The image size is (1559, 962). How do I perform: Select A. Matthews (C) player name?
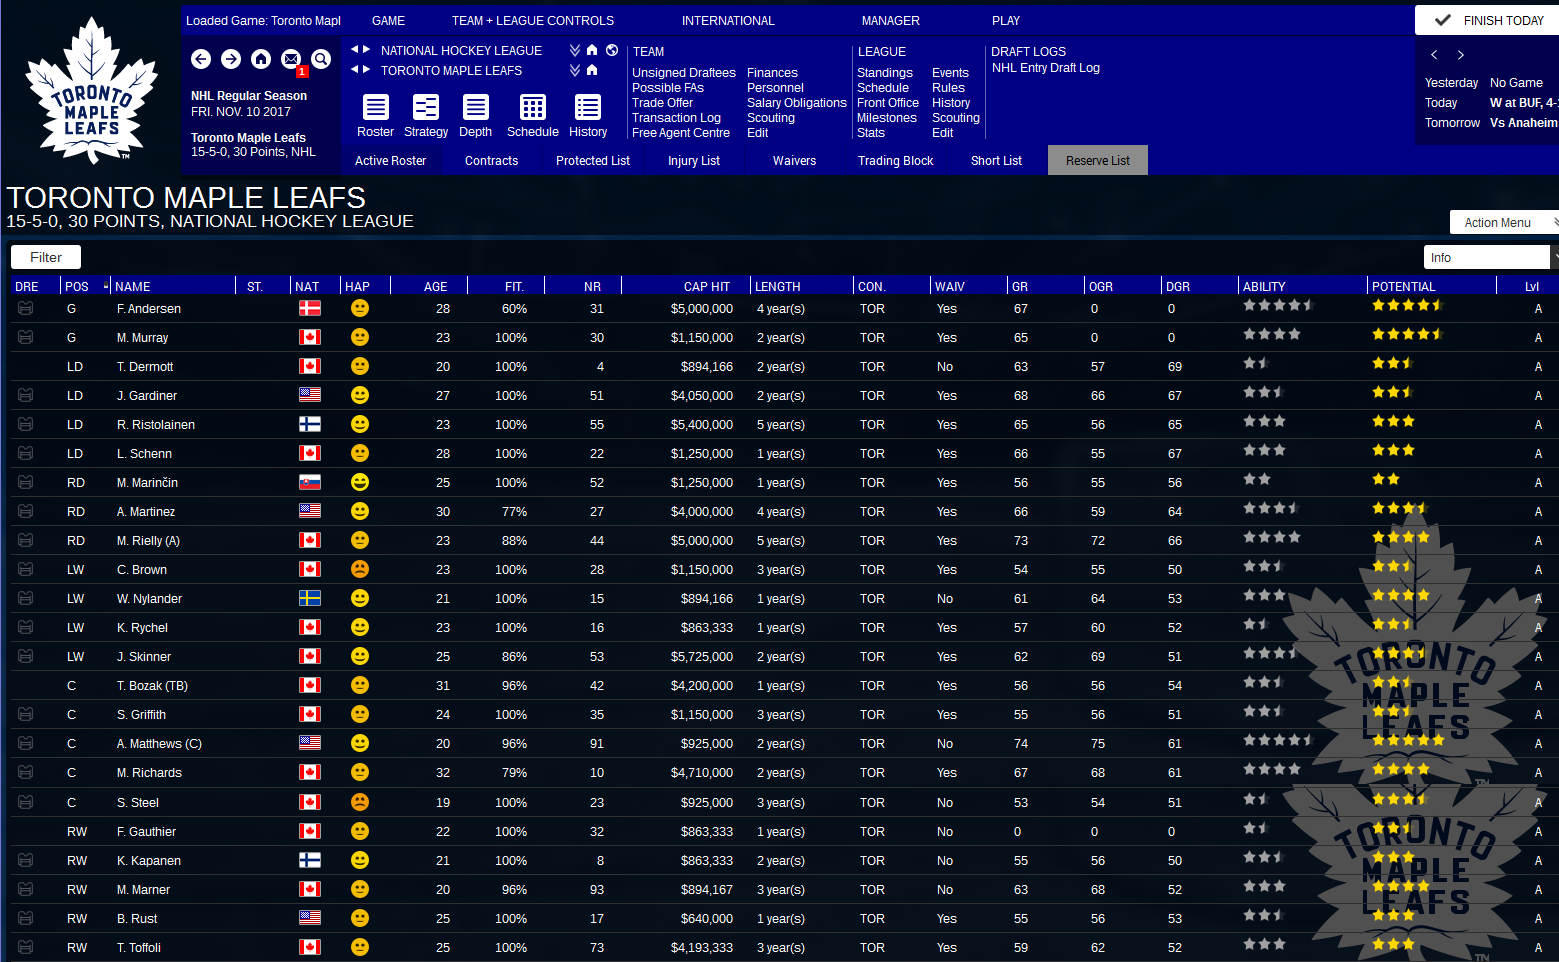pyautogui.click(x=159, y=744)
